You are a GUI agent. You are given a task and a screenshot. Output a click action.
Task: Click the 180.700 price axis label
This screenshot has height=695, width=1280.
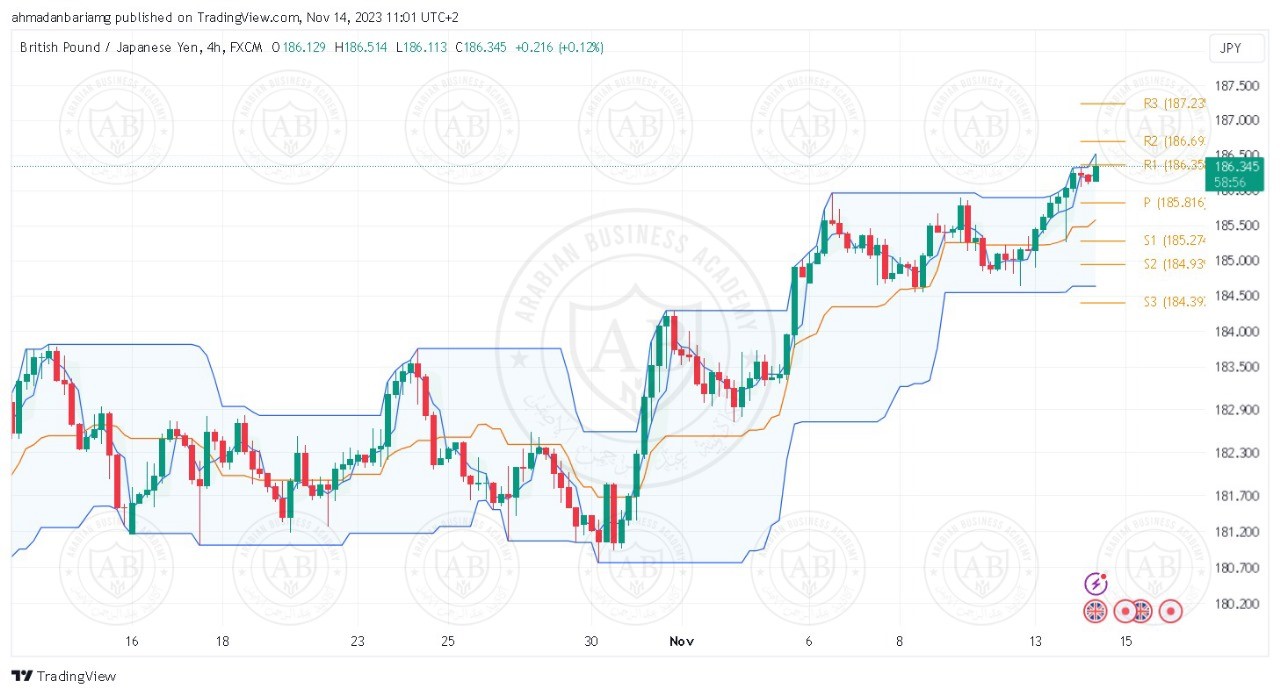[1239, 568]
